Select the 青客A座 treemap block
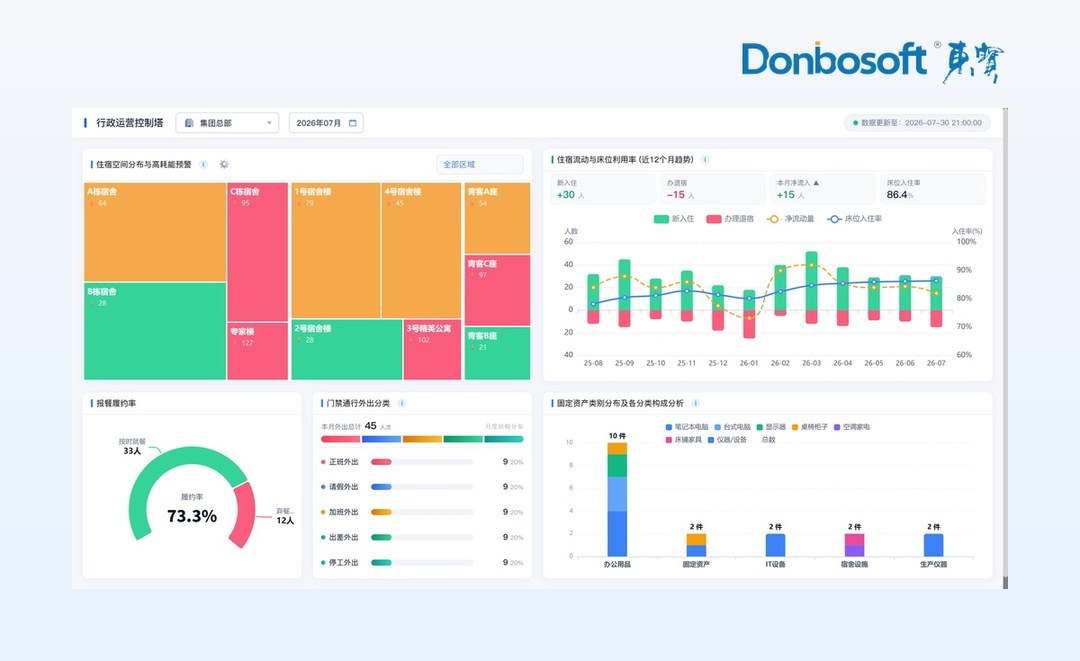 [x=497, y=218]
